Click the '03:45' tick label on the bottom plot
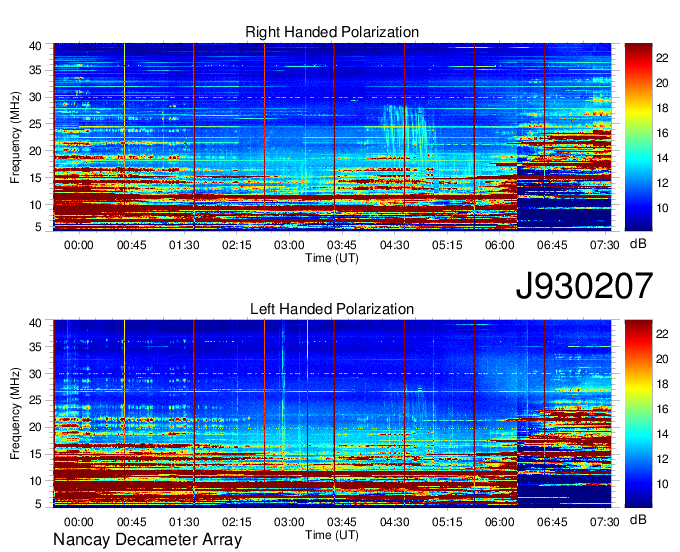The height and width of the screenshot is (552, 680). click(342, 522)
